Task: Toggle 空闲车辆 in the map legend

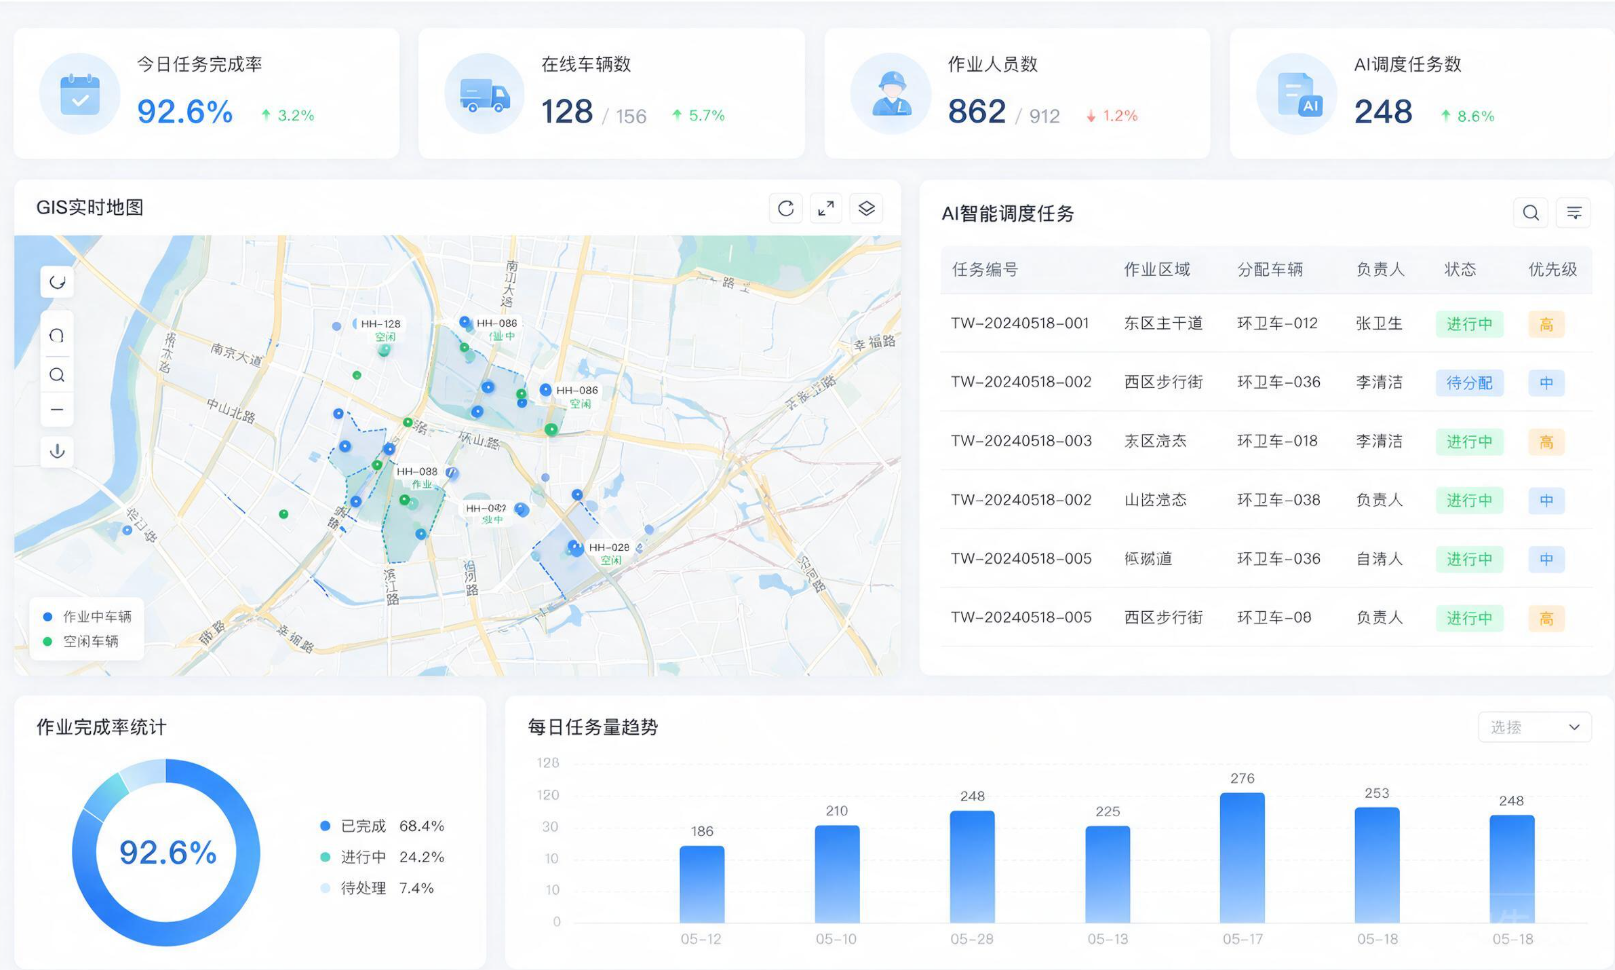Action: click(x=81, y=642)
